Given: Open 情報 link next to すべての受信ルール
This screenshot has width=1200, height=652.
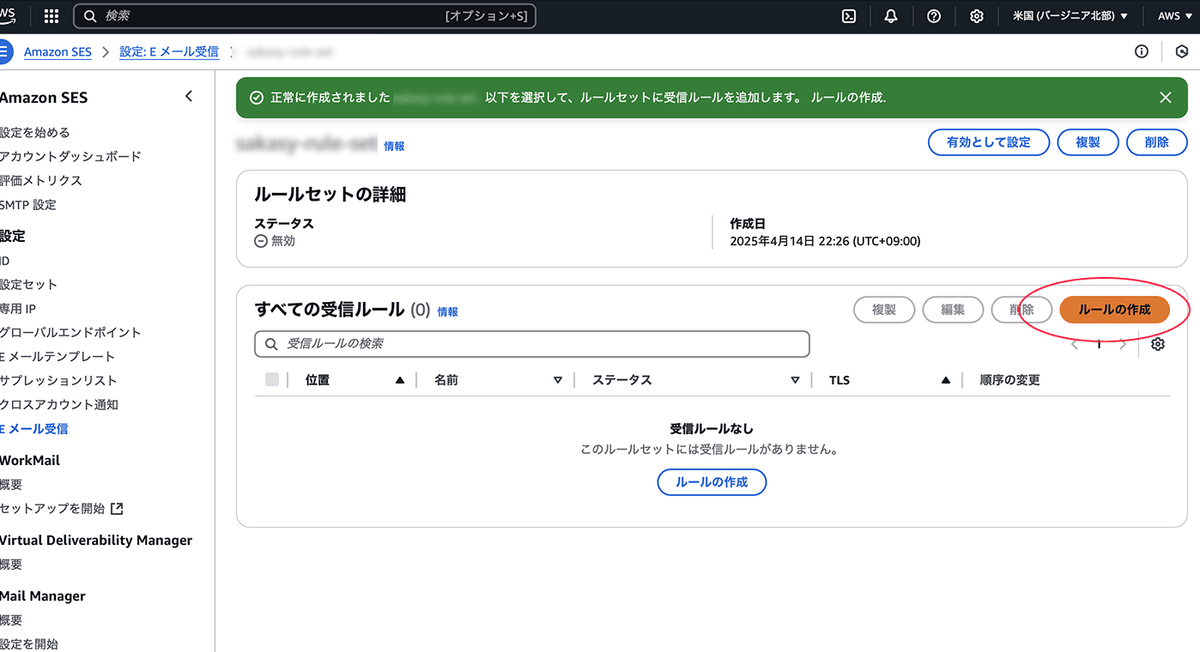Looking at the screenshot, I should pos(447,312).
